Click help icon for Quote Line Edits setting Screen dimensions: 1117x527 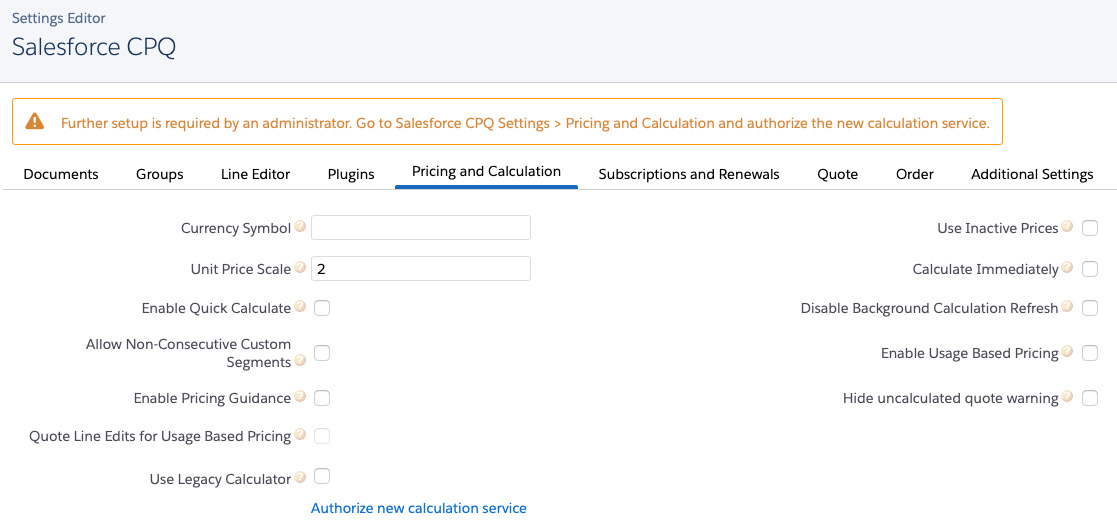click(x=300, y=435)
